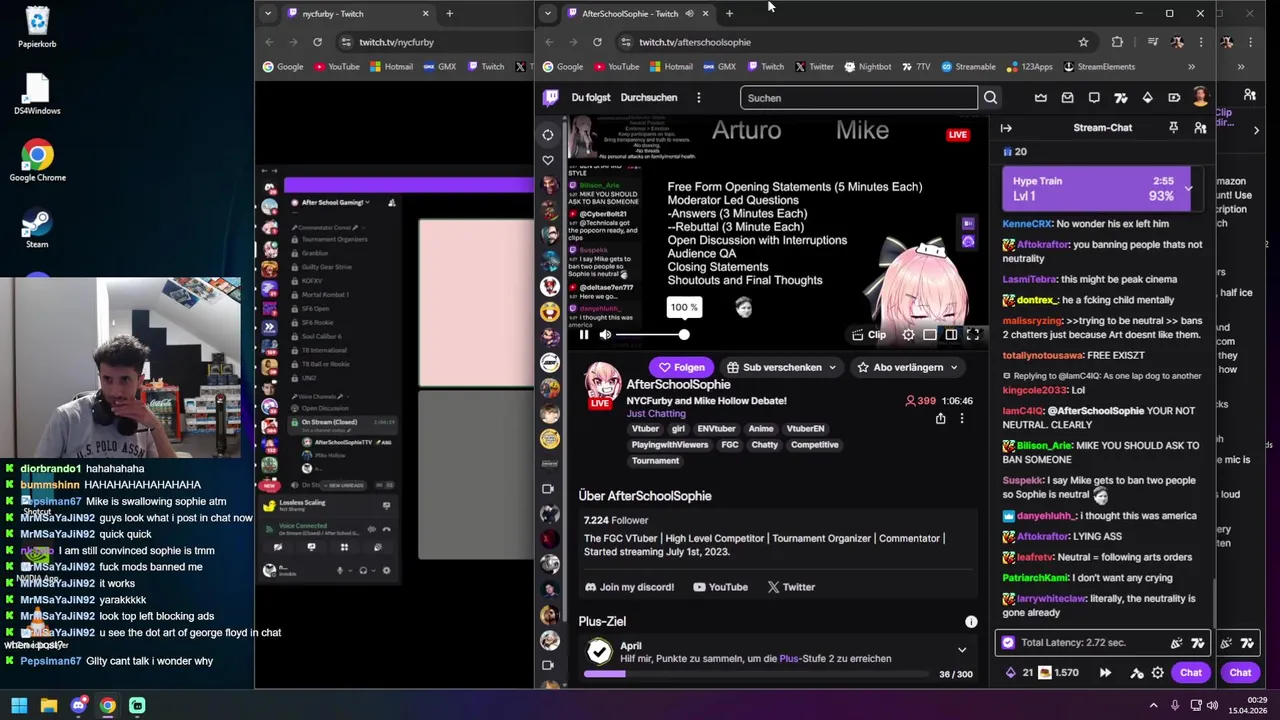Adjust the player volume slider
Viewport: 1280px width, 720px height.
click(x=651, y=335)
